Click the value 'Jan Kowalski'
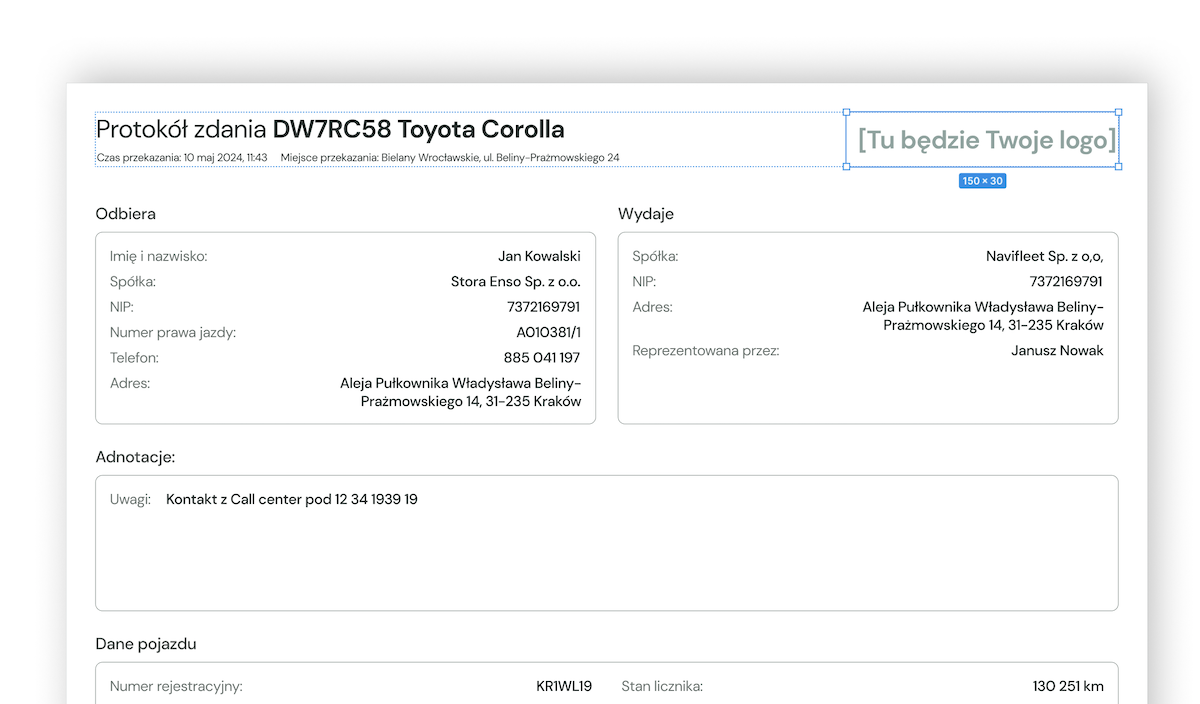Viewport: 1200px width, 704px height. point(539,256)
